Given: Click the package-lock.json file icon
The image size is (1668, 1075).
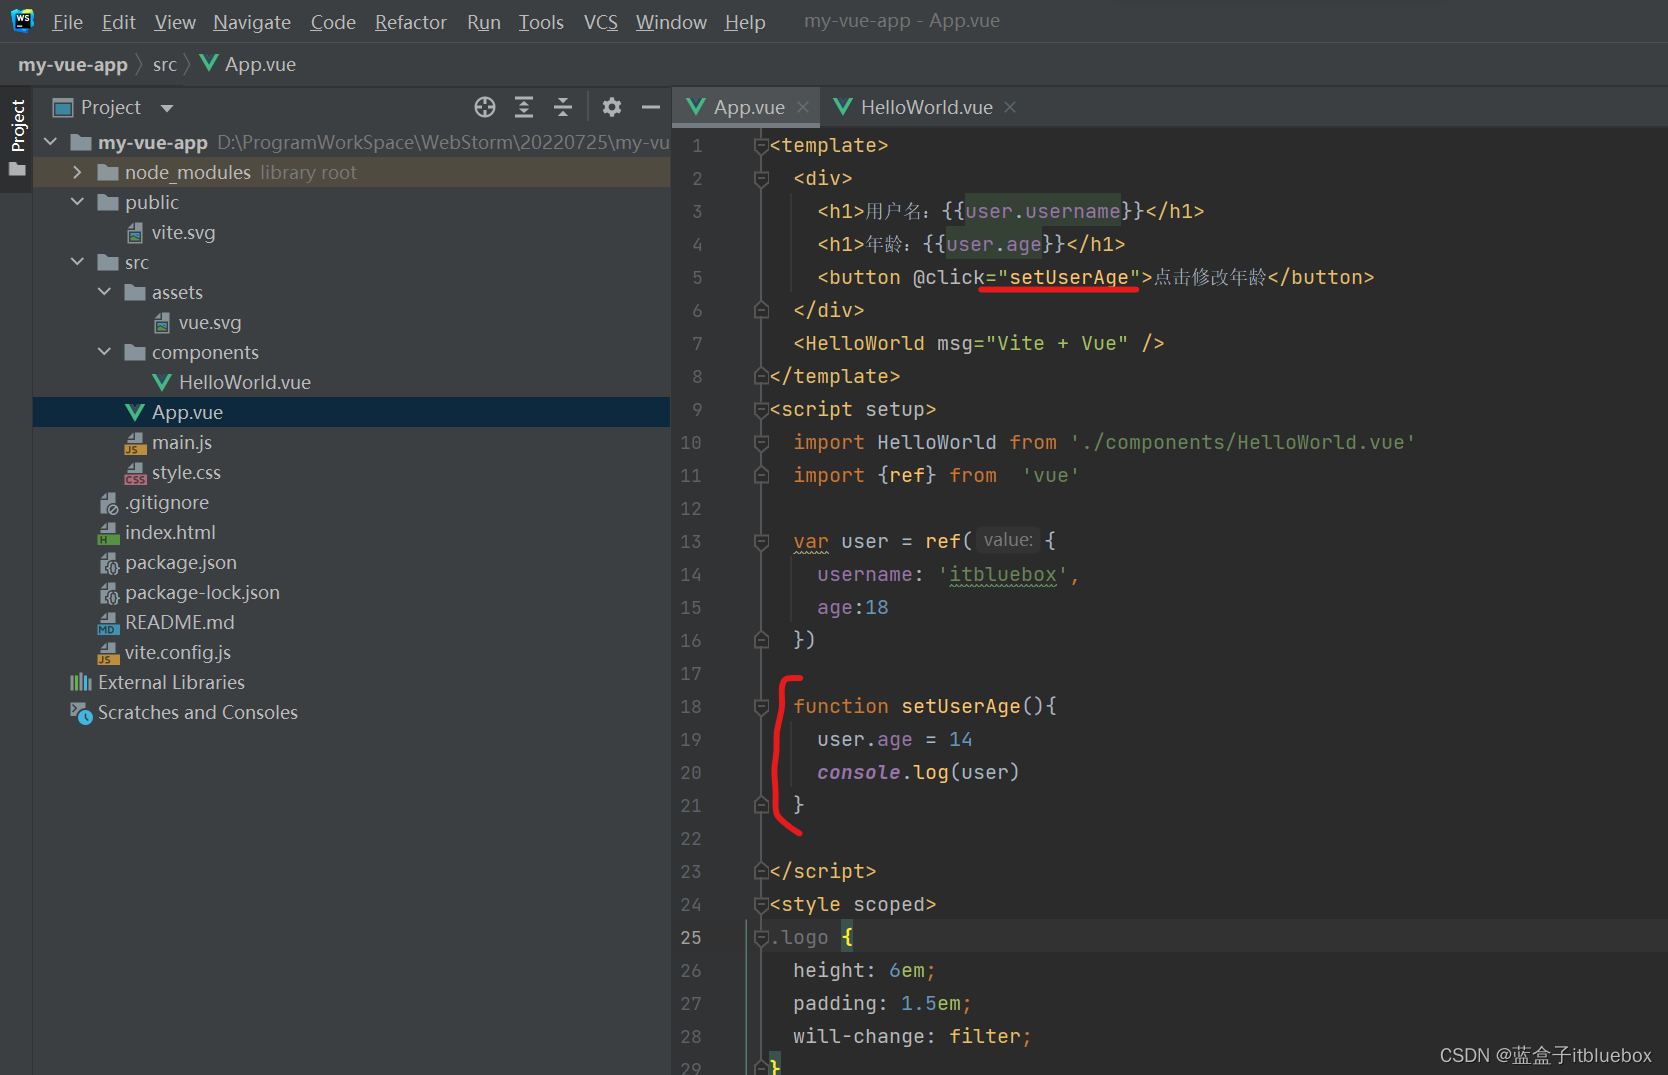Looking at the screenshot, I should (108, 593).
